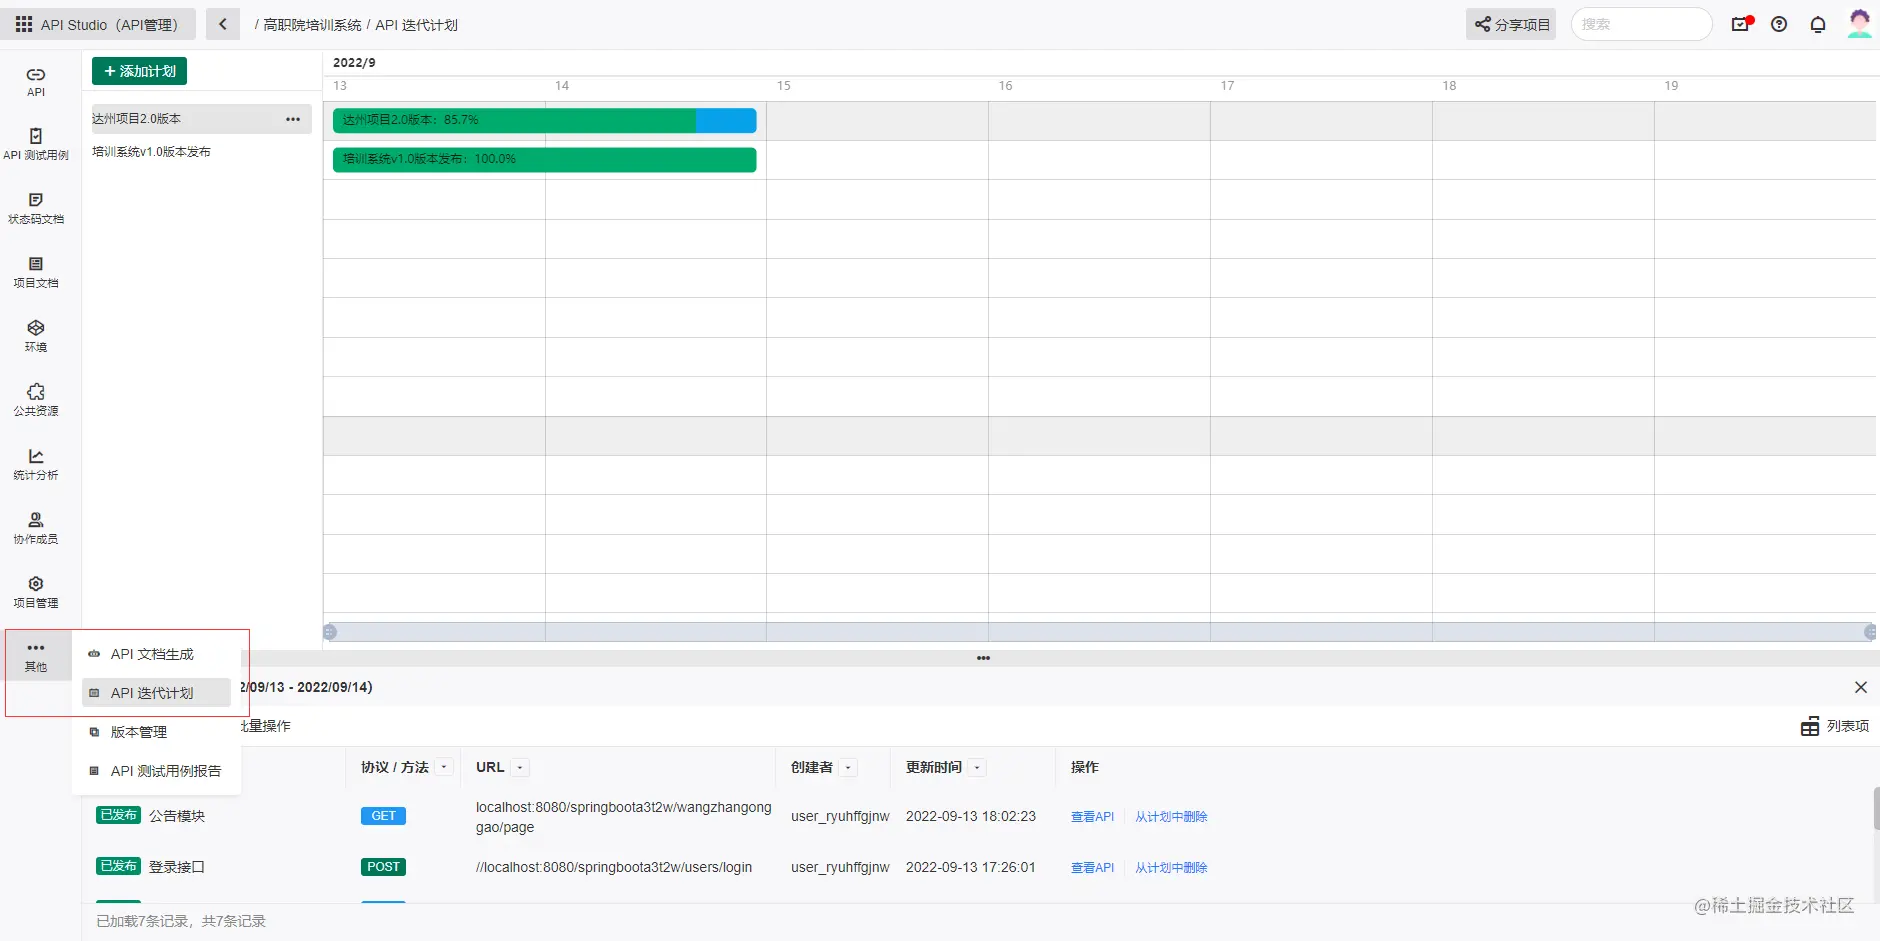Open URL column filter dropdown
The image size is (1880, 941).
[520, 767]
